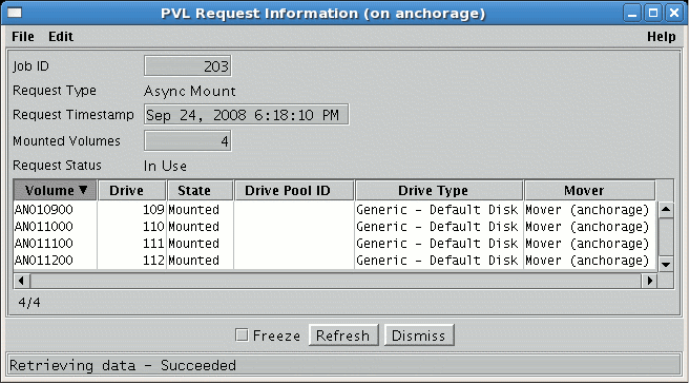Click the table's vertical scroll down arrow
The image size is (689, 383).
[x=666, y=264]
